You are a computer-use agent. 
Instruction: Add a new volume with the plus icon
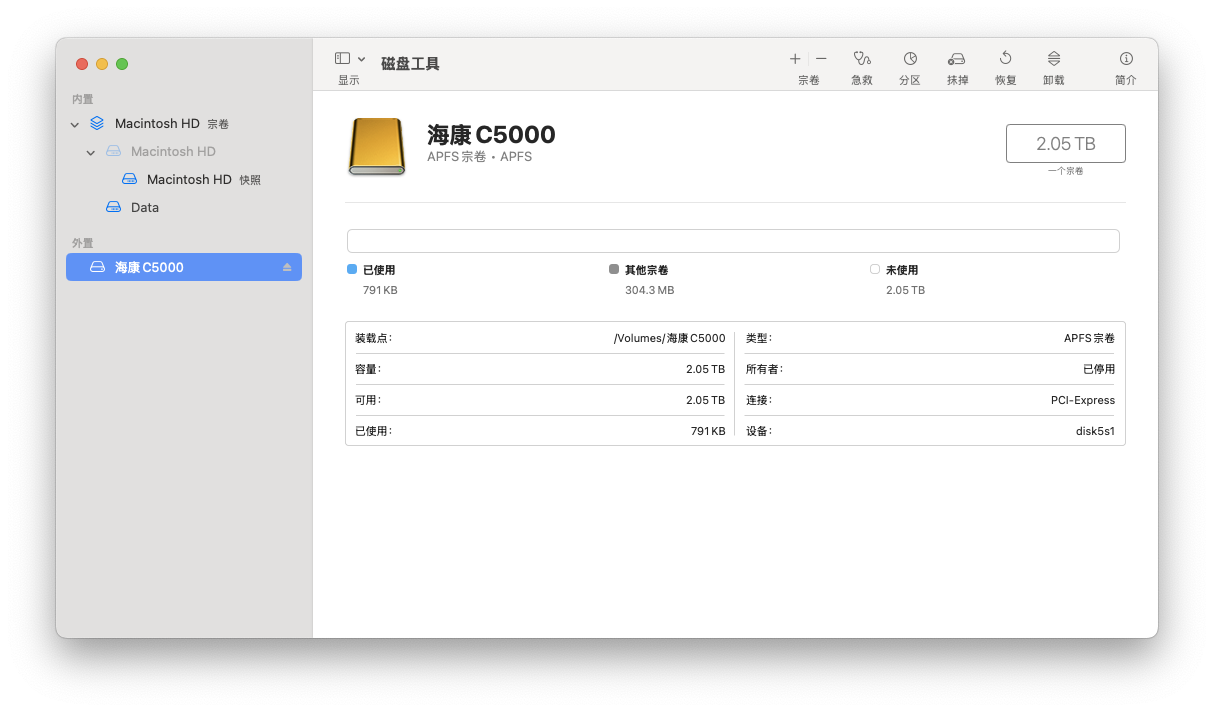point(794,58)
